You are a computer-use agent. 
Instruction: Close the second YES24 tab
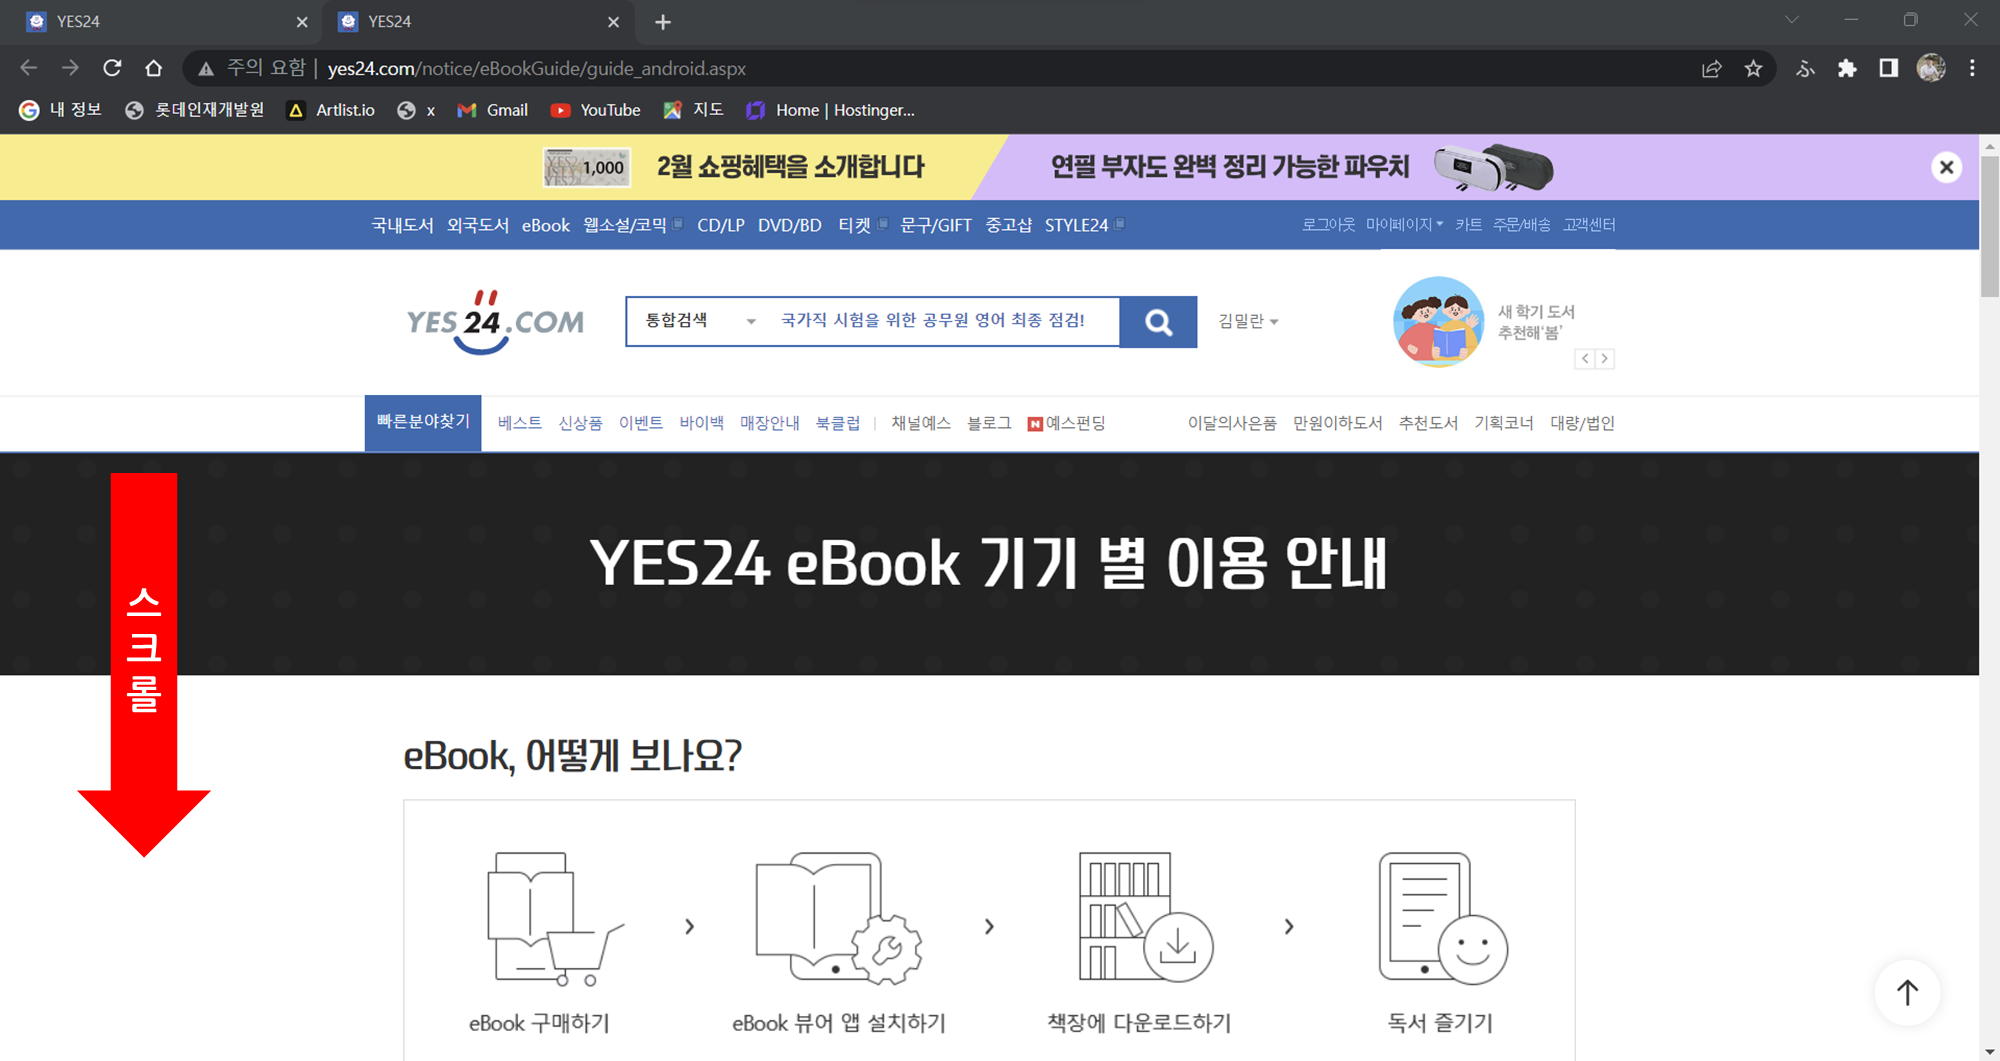[613, 22]
